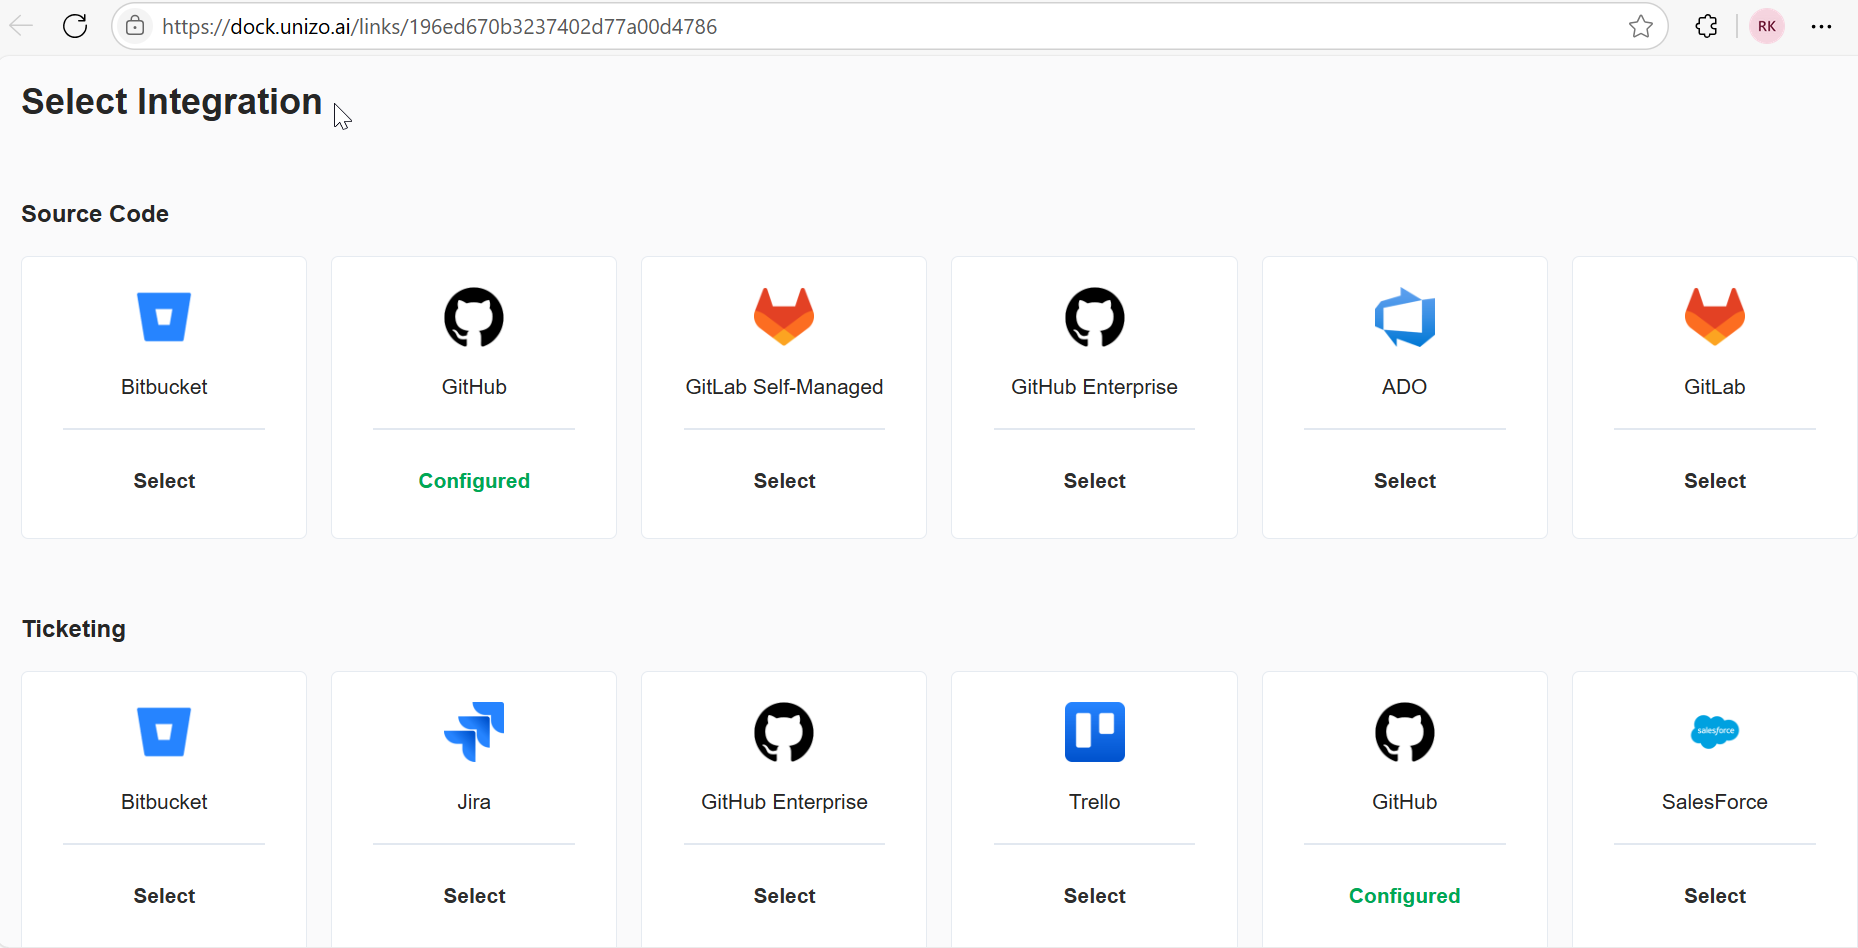Click the RK profile avatar
The width and height of the screenshot is (1858, 948).
[x=1766, y=26]
